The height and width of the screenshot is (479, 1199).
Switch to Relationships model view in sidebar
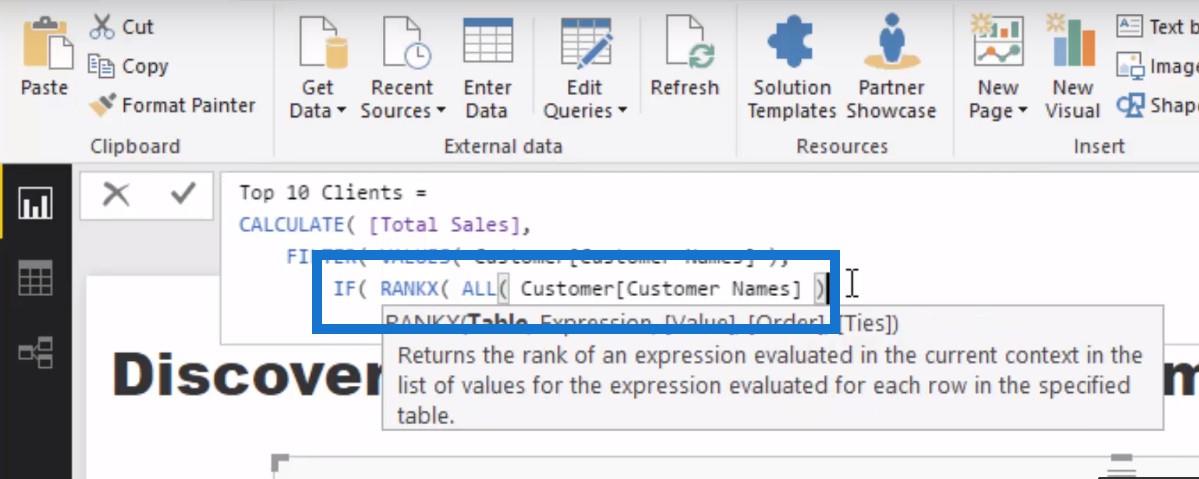click(x=35, y=353)
